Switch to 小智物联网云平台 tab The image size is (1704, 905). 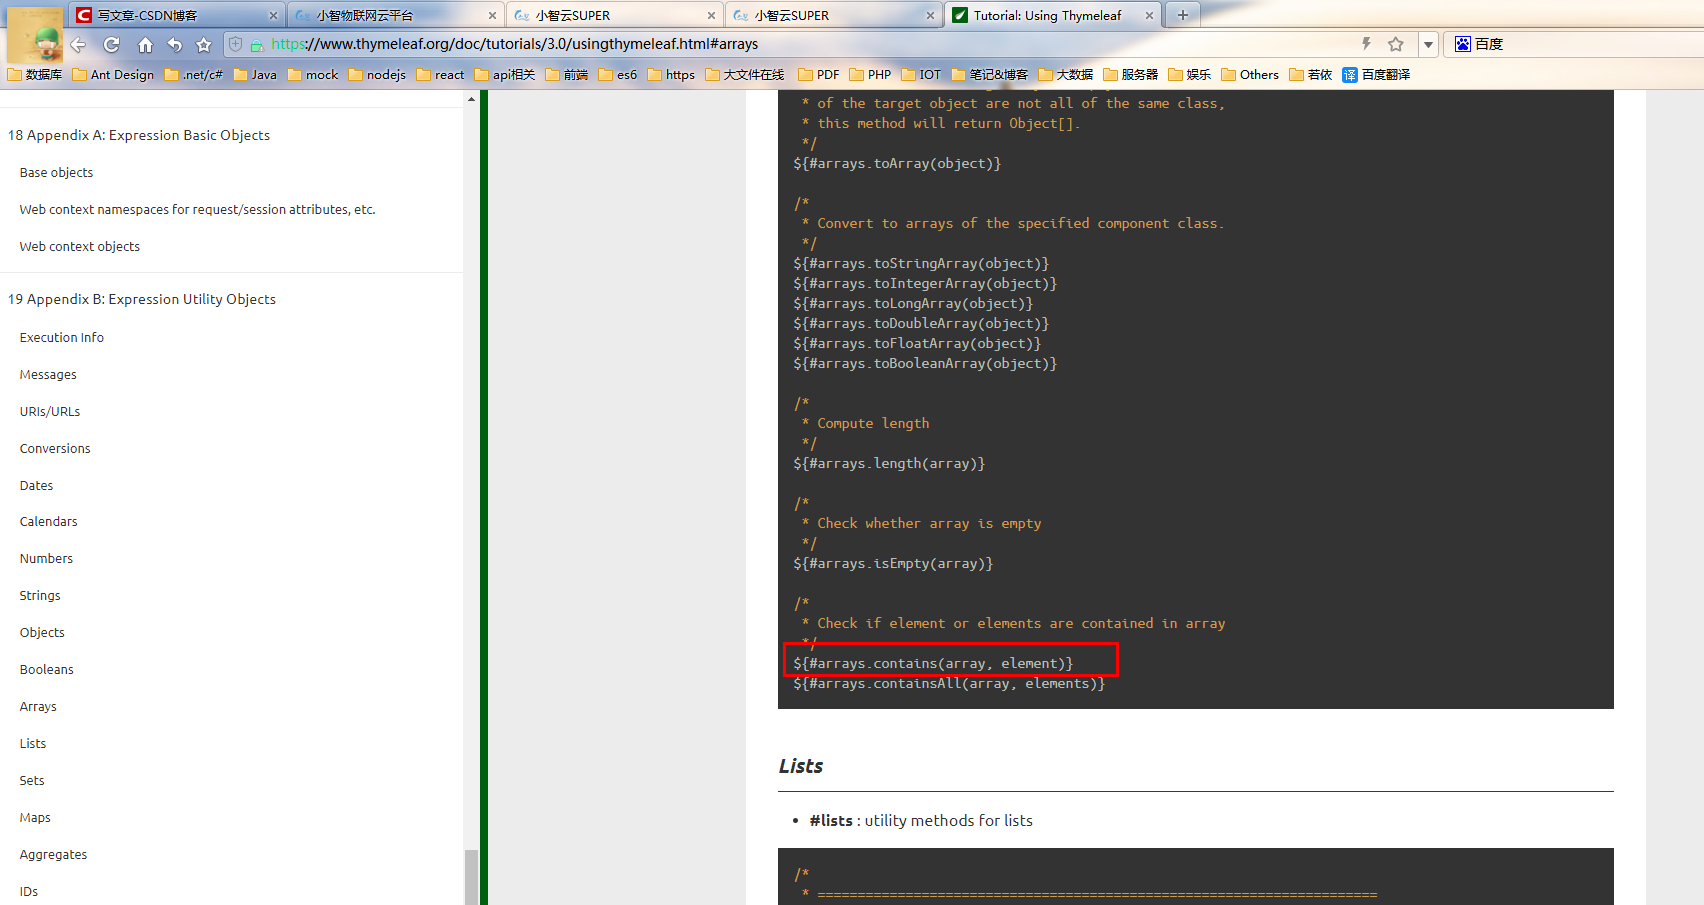[x=395, y=15]
